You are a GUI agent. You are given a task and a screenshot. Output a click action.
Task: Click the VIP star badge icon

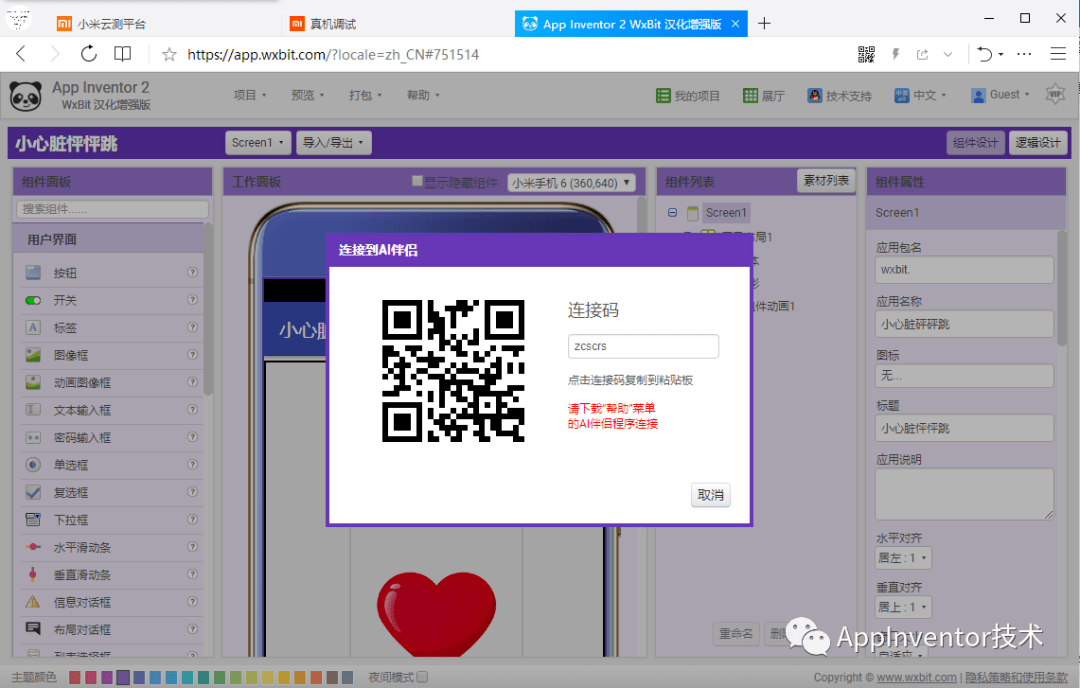[x=1055, y=94]
